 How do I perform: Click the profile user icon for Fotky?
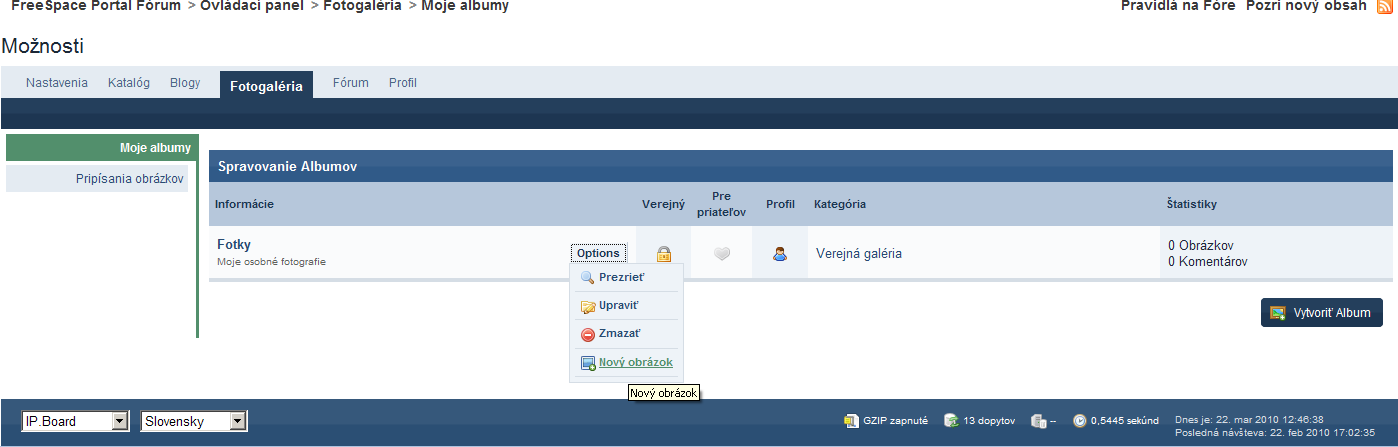[780, 254]
